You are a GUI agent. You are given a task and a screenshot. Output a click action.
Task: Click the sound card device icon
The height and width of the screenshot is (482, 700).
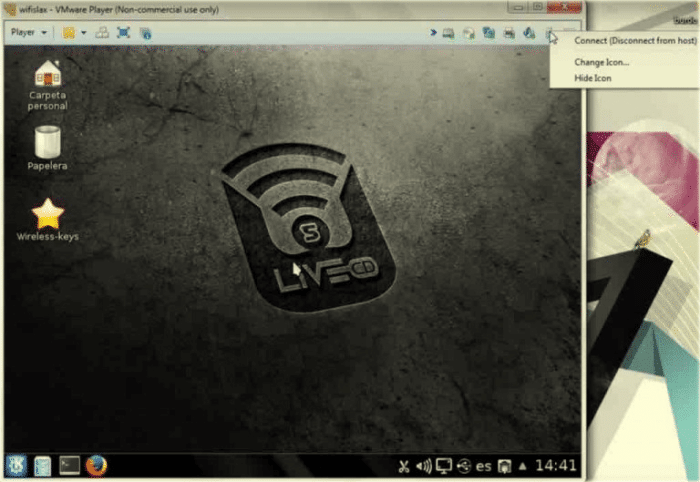pos(529,33)
